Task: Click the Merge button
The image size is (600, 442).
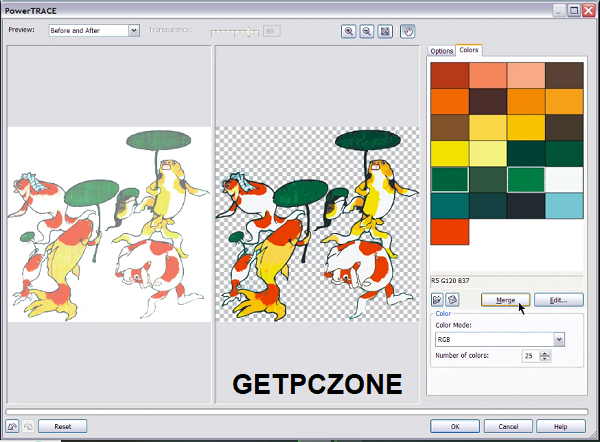Action: tap(505, 300)
